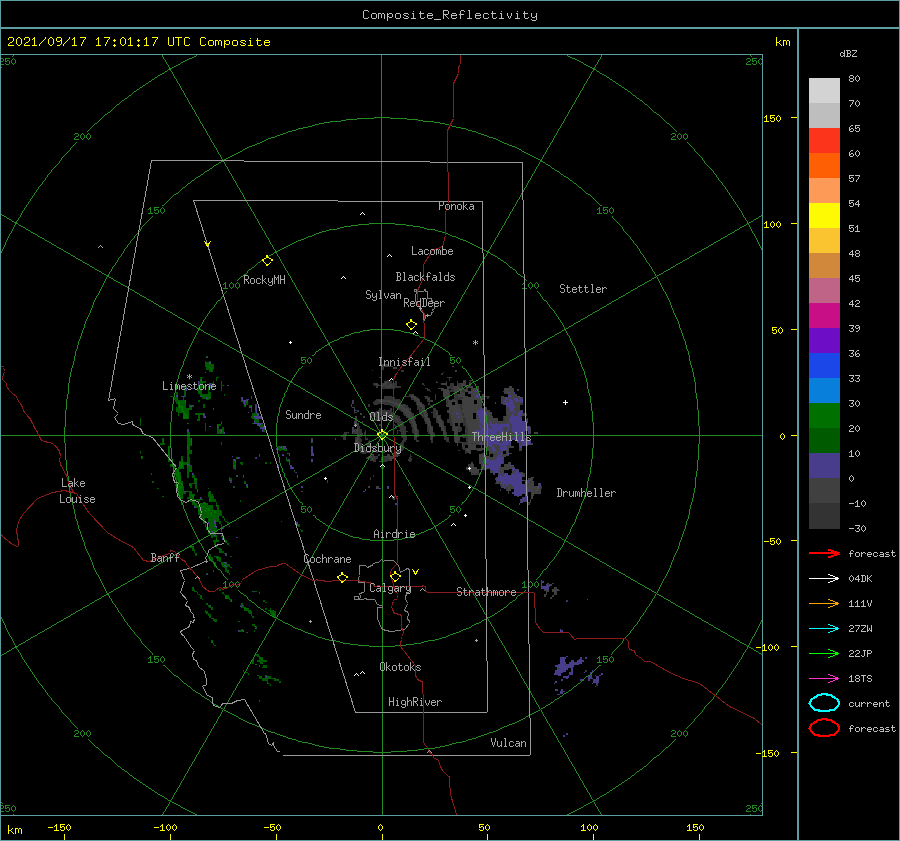
Task: Click the Didsbury town label
Action: [x=377, y=448]
